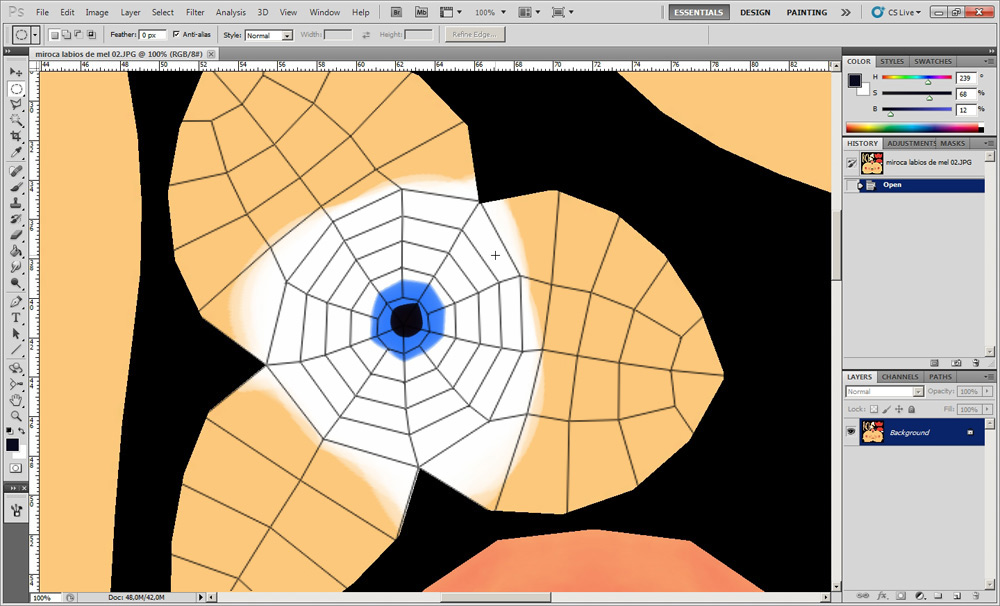Create a new layer in the Layers panel
This screenshot has width=1000, height=606.
tap(958, 595)
